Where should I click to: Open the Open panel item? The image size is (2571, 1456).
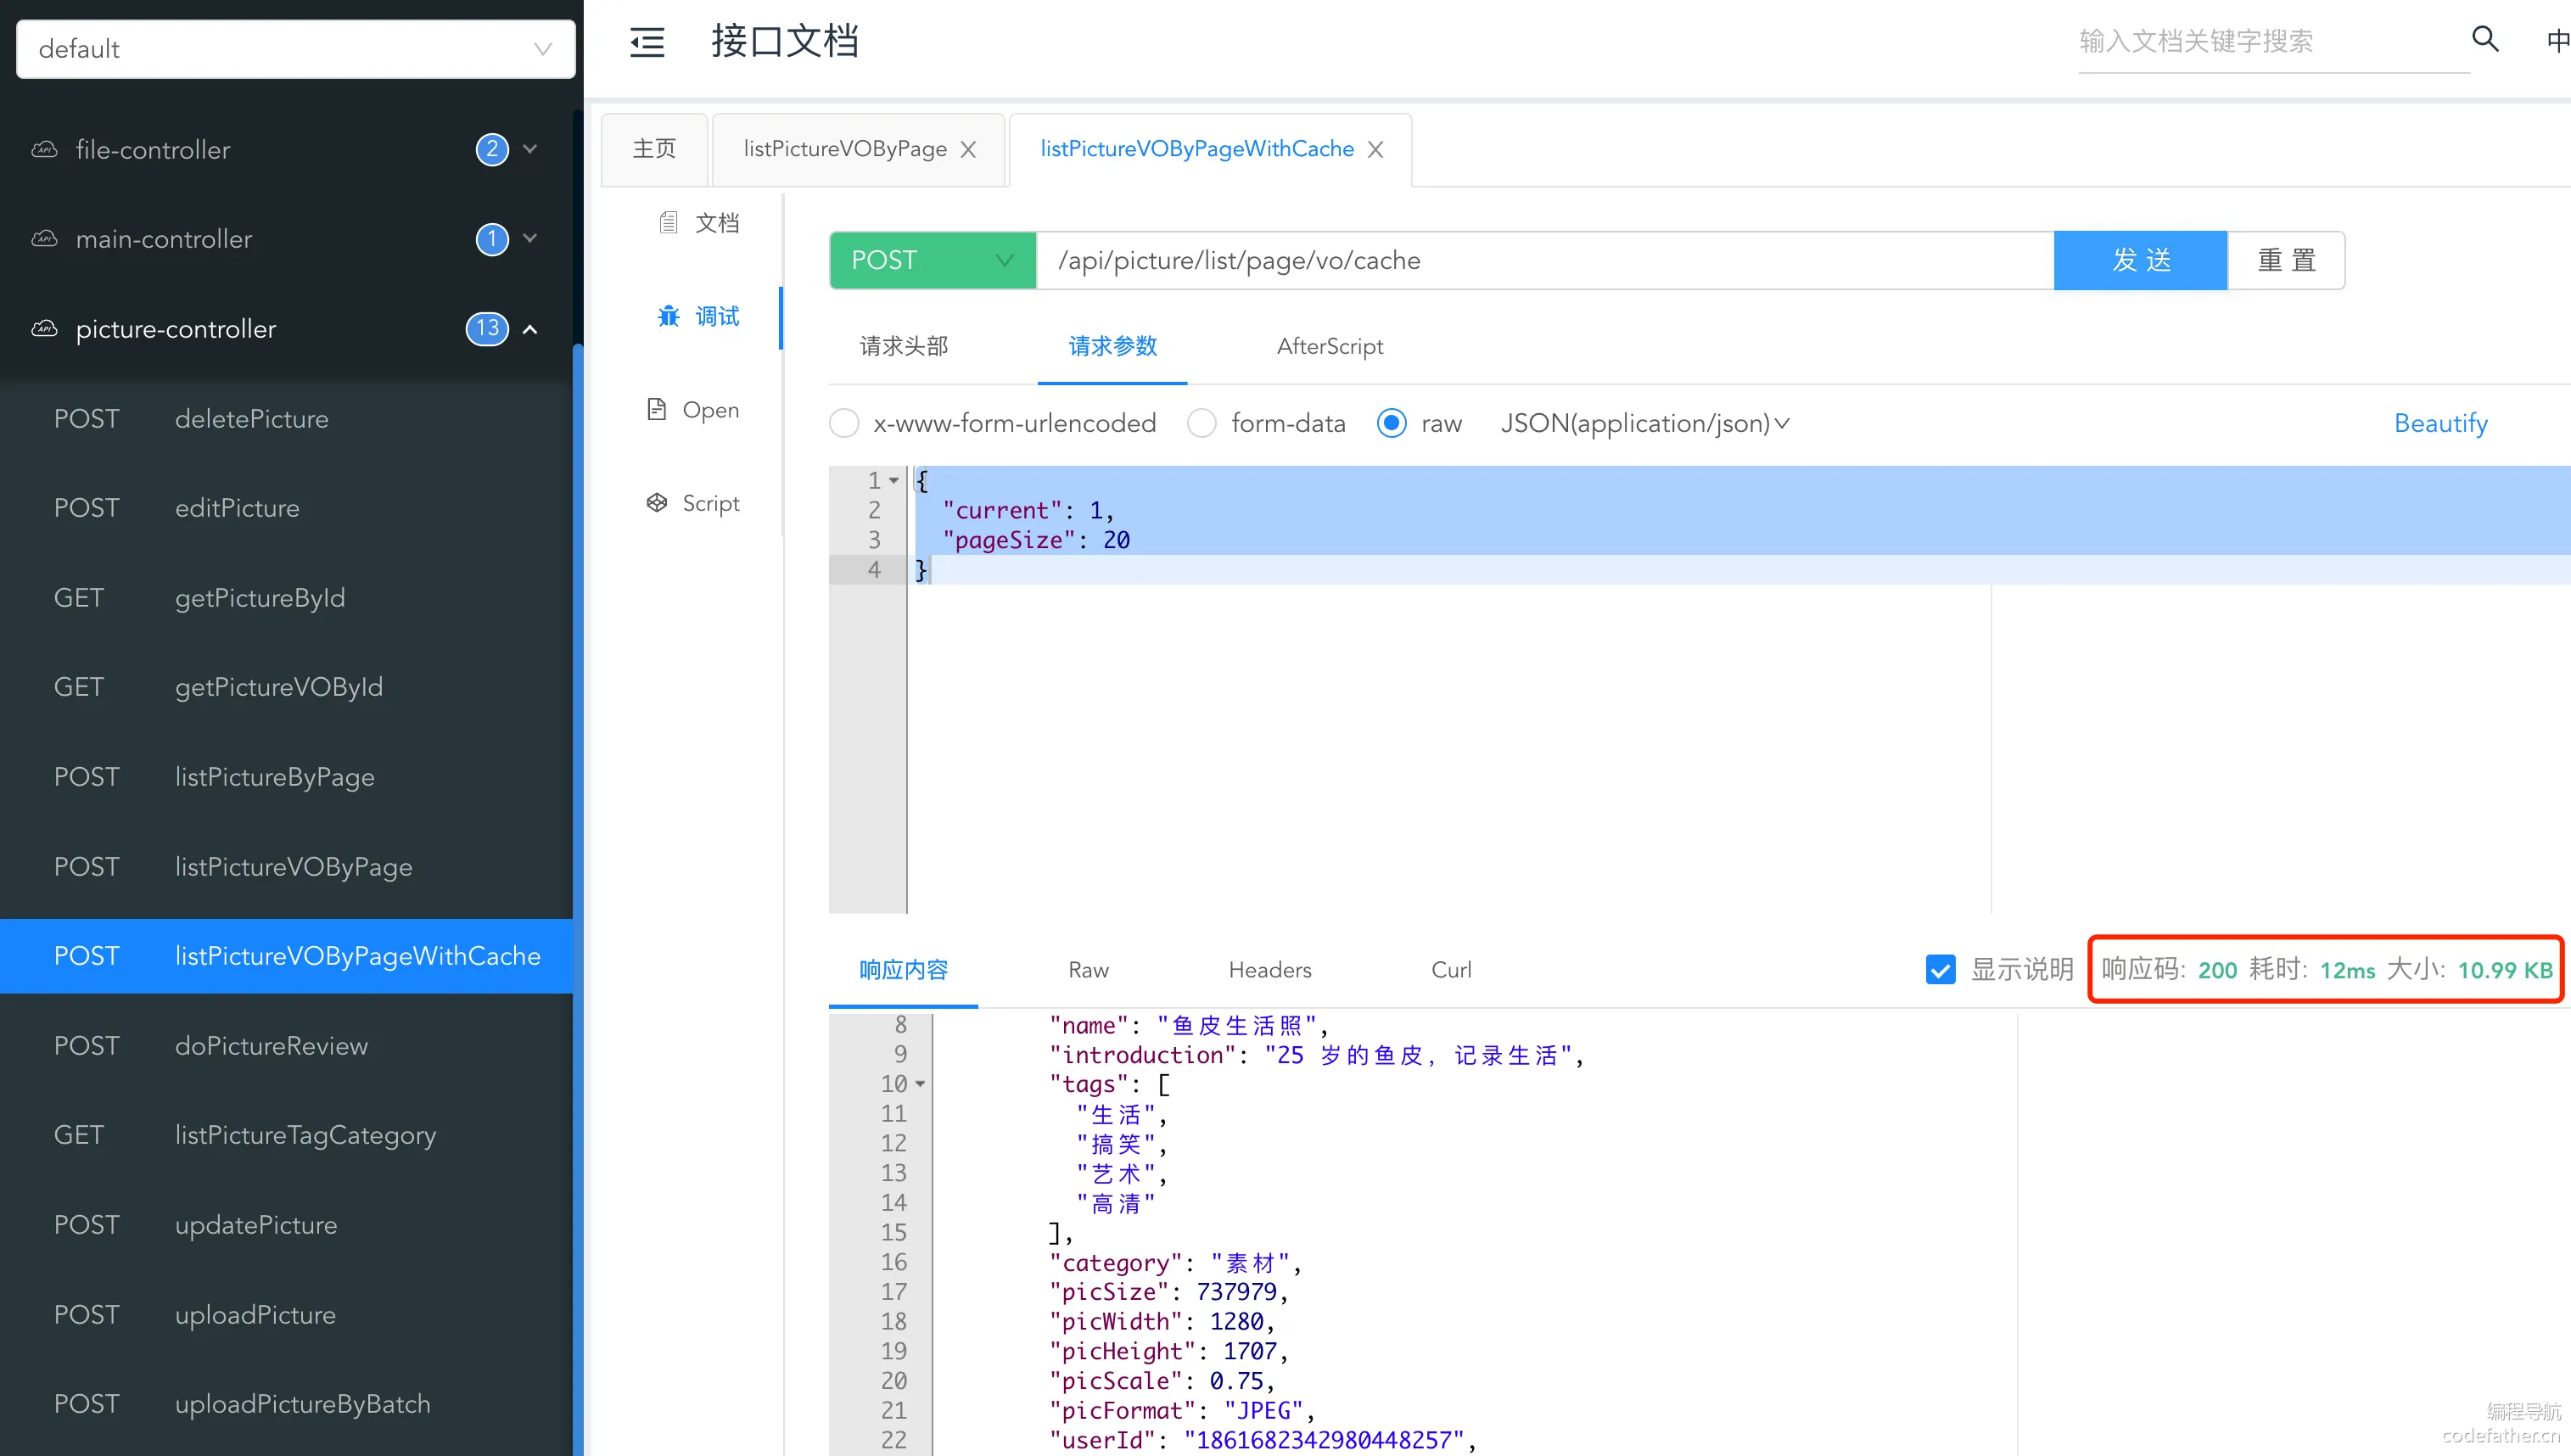694,410
